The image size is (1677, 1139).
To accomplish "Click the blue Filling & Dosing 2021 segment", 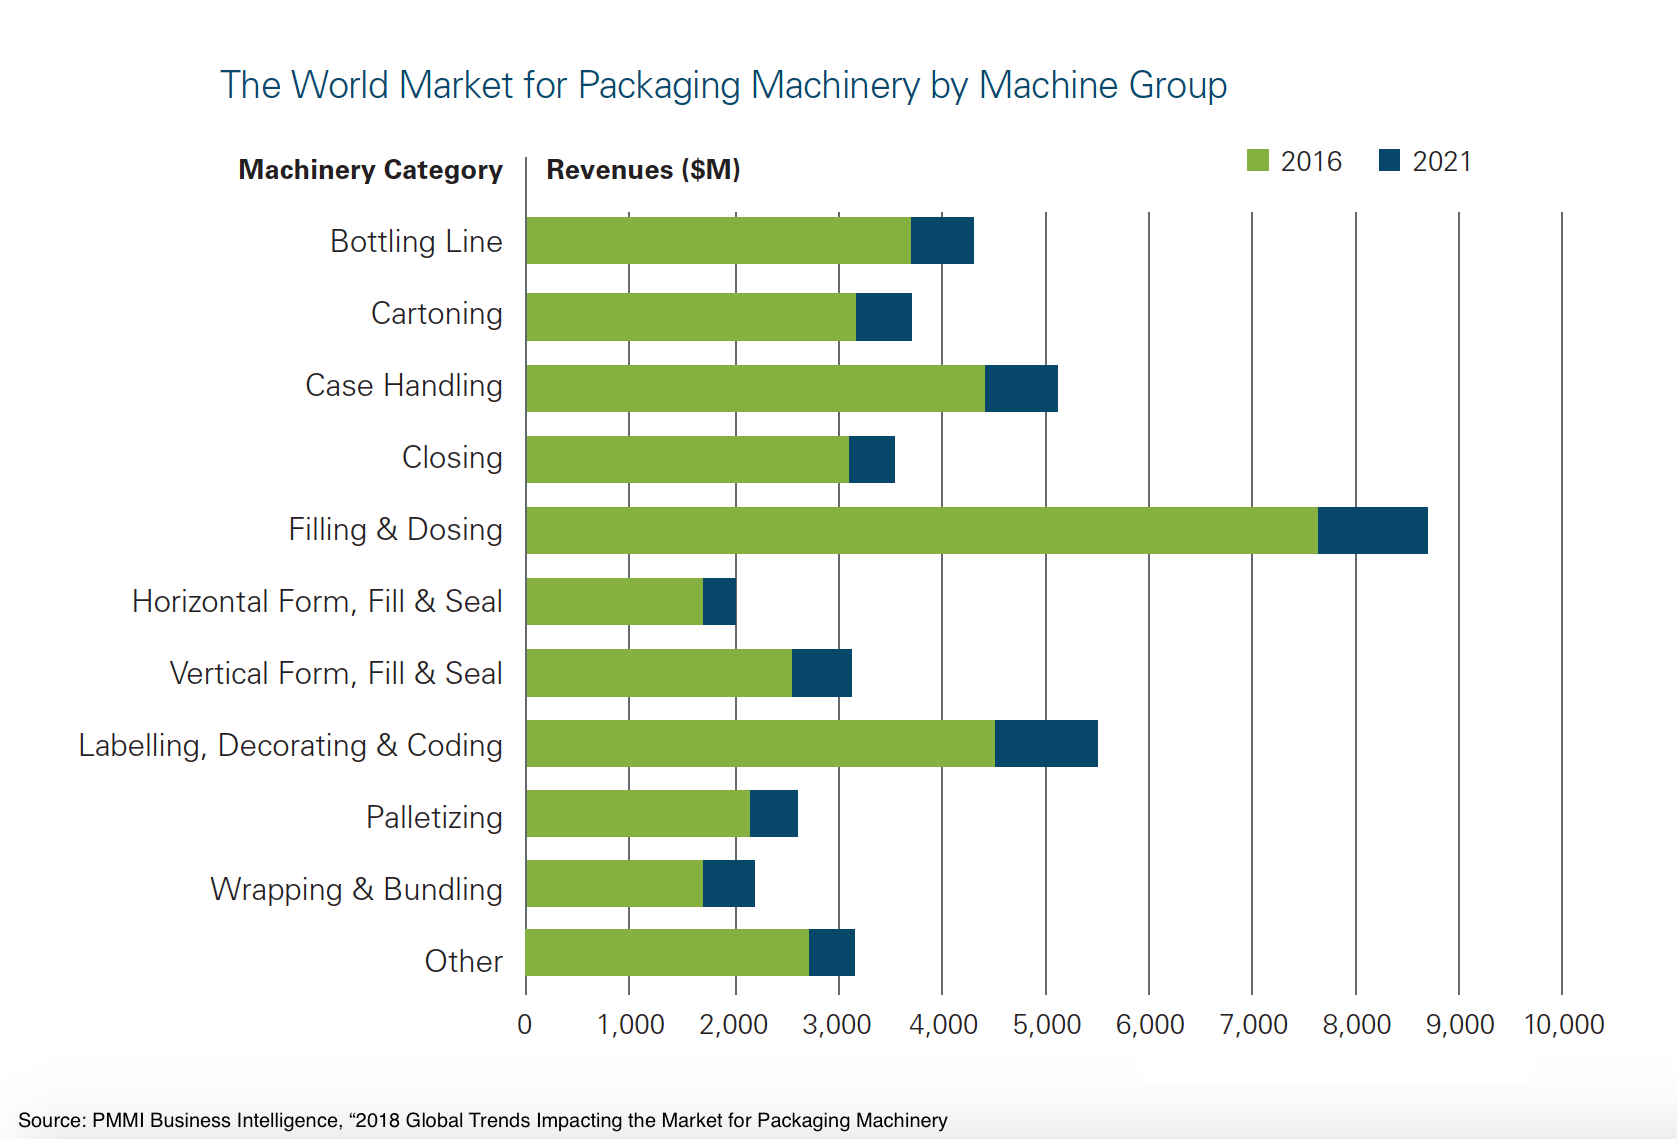I will pos(1372,530).
